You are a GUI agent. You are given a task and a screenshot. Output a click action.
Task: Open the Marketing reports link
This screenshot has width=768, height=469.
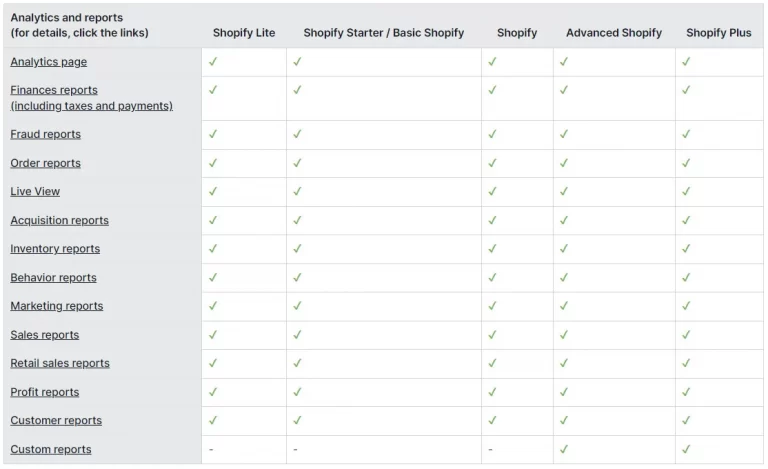[57, 306]
